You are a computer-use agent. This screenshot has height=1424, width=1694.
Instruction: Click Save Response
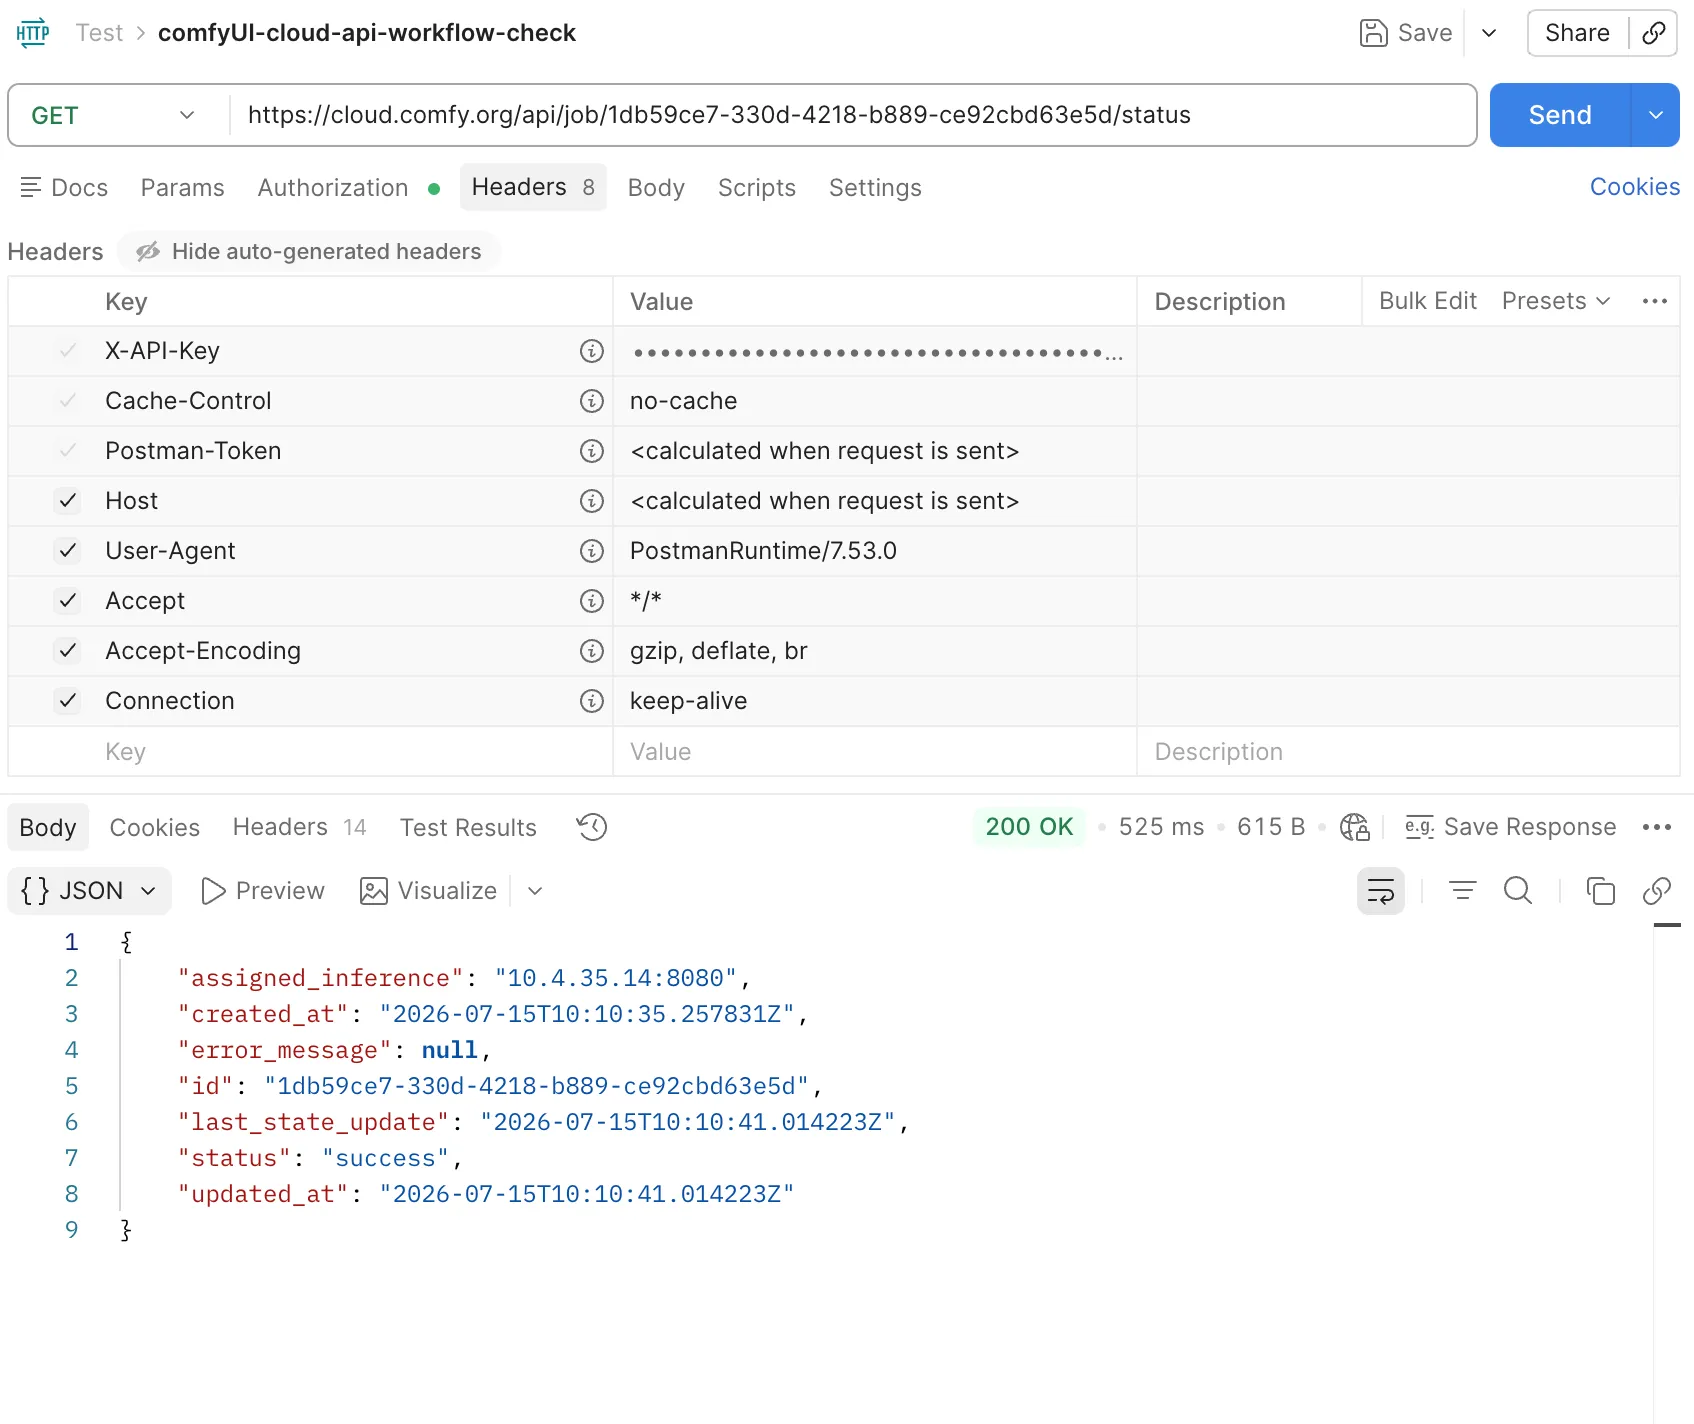[1511, 827]
